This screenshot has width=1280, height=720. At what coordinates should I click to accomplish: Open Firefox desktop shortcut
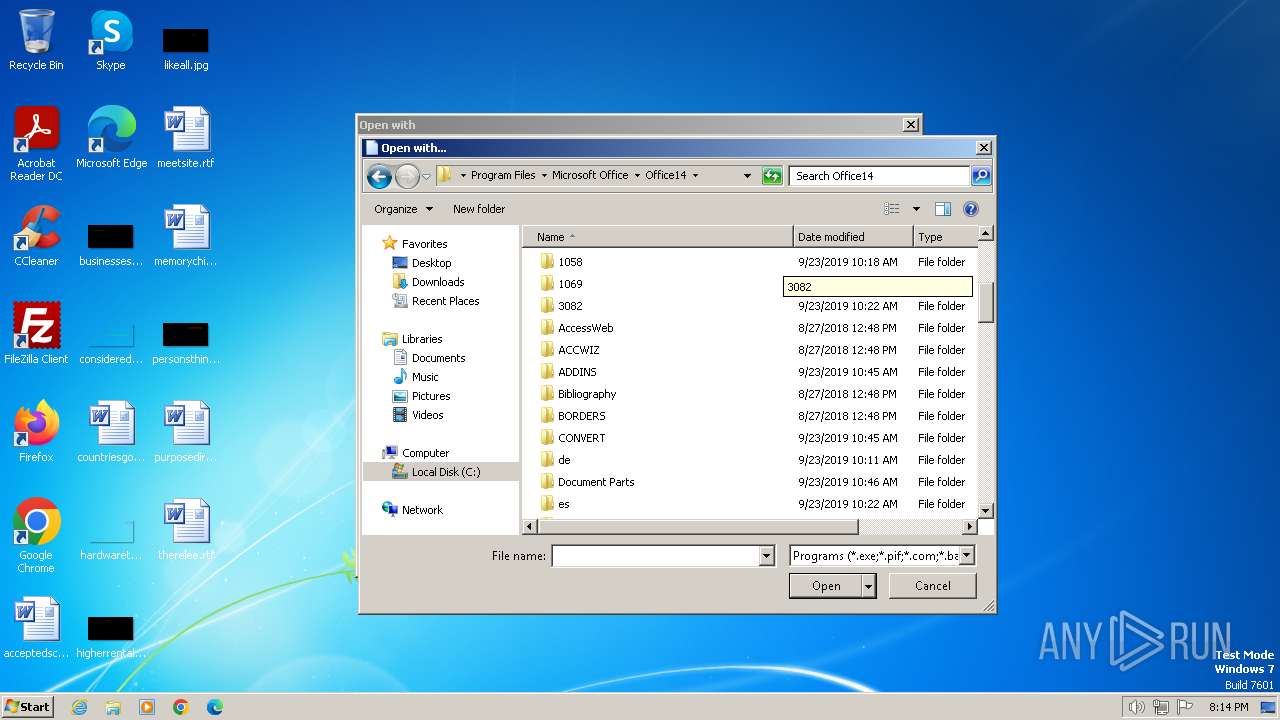36,432
